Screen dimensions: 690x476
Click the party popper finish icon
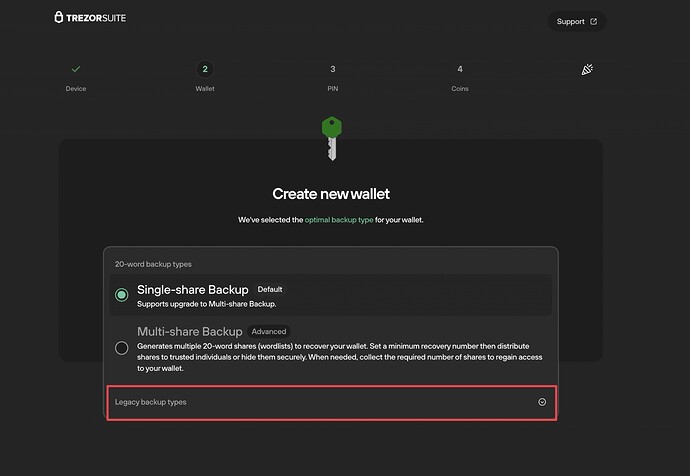pos(587,70)
